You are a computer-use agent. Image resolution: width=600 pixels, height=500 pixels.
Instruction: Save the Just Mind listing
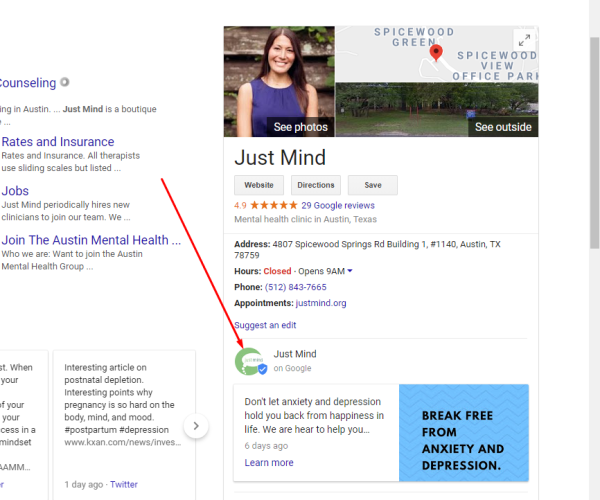[373, 185]
